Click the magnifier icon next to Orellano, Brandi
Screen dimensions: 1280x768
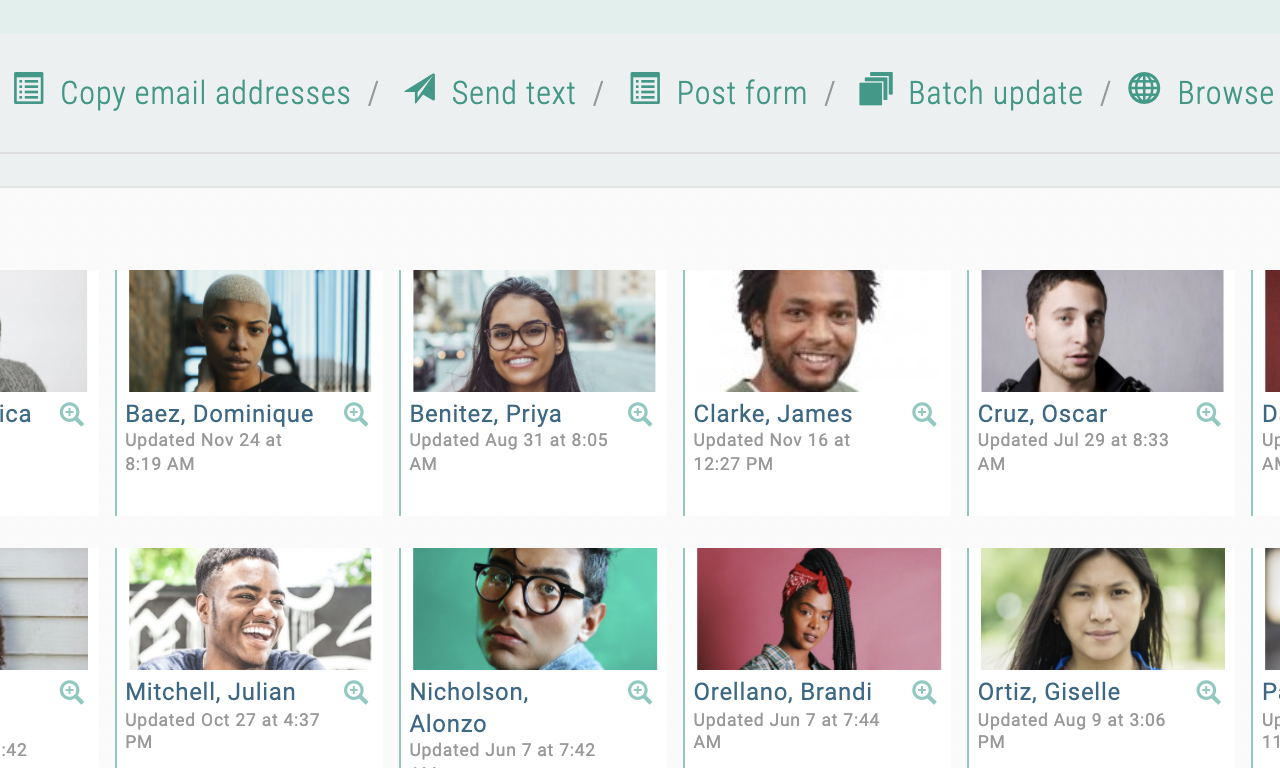(x=924, y=692)
